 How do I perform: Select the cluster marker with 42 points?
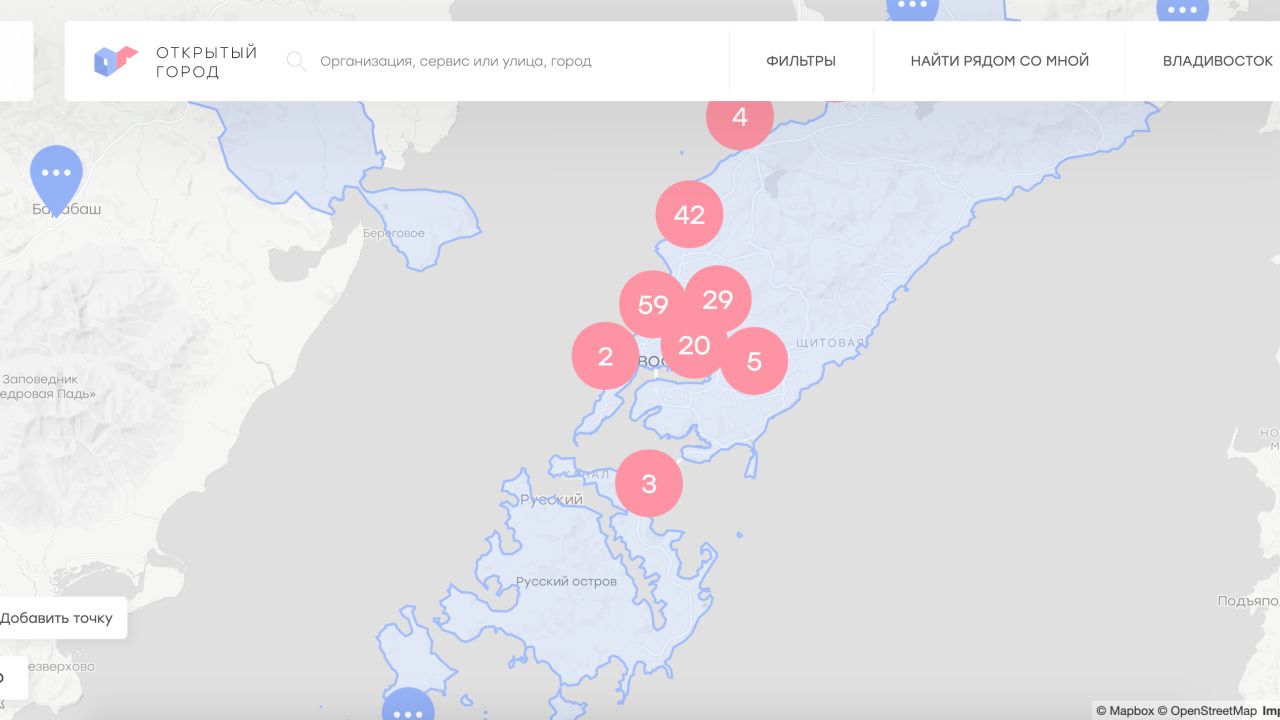[689, 214]
